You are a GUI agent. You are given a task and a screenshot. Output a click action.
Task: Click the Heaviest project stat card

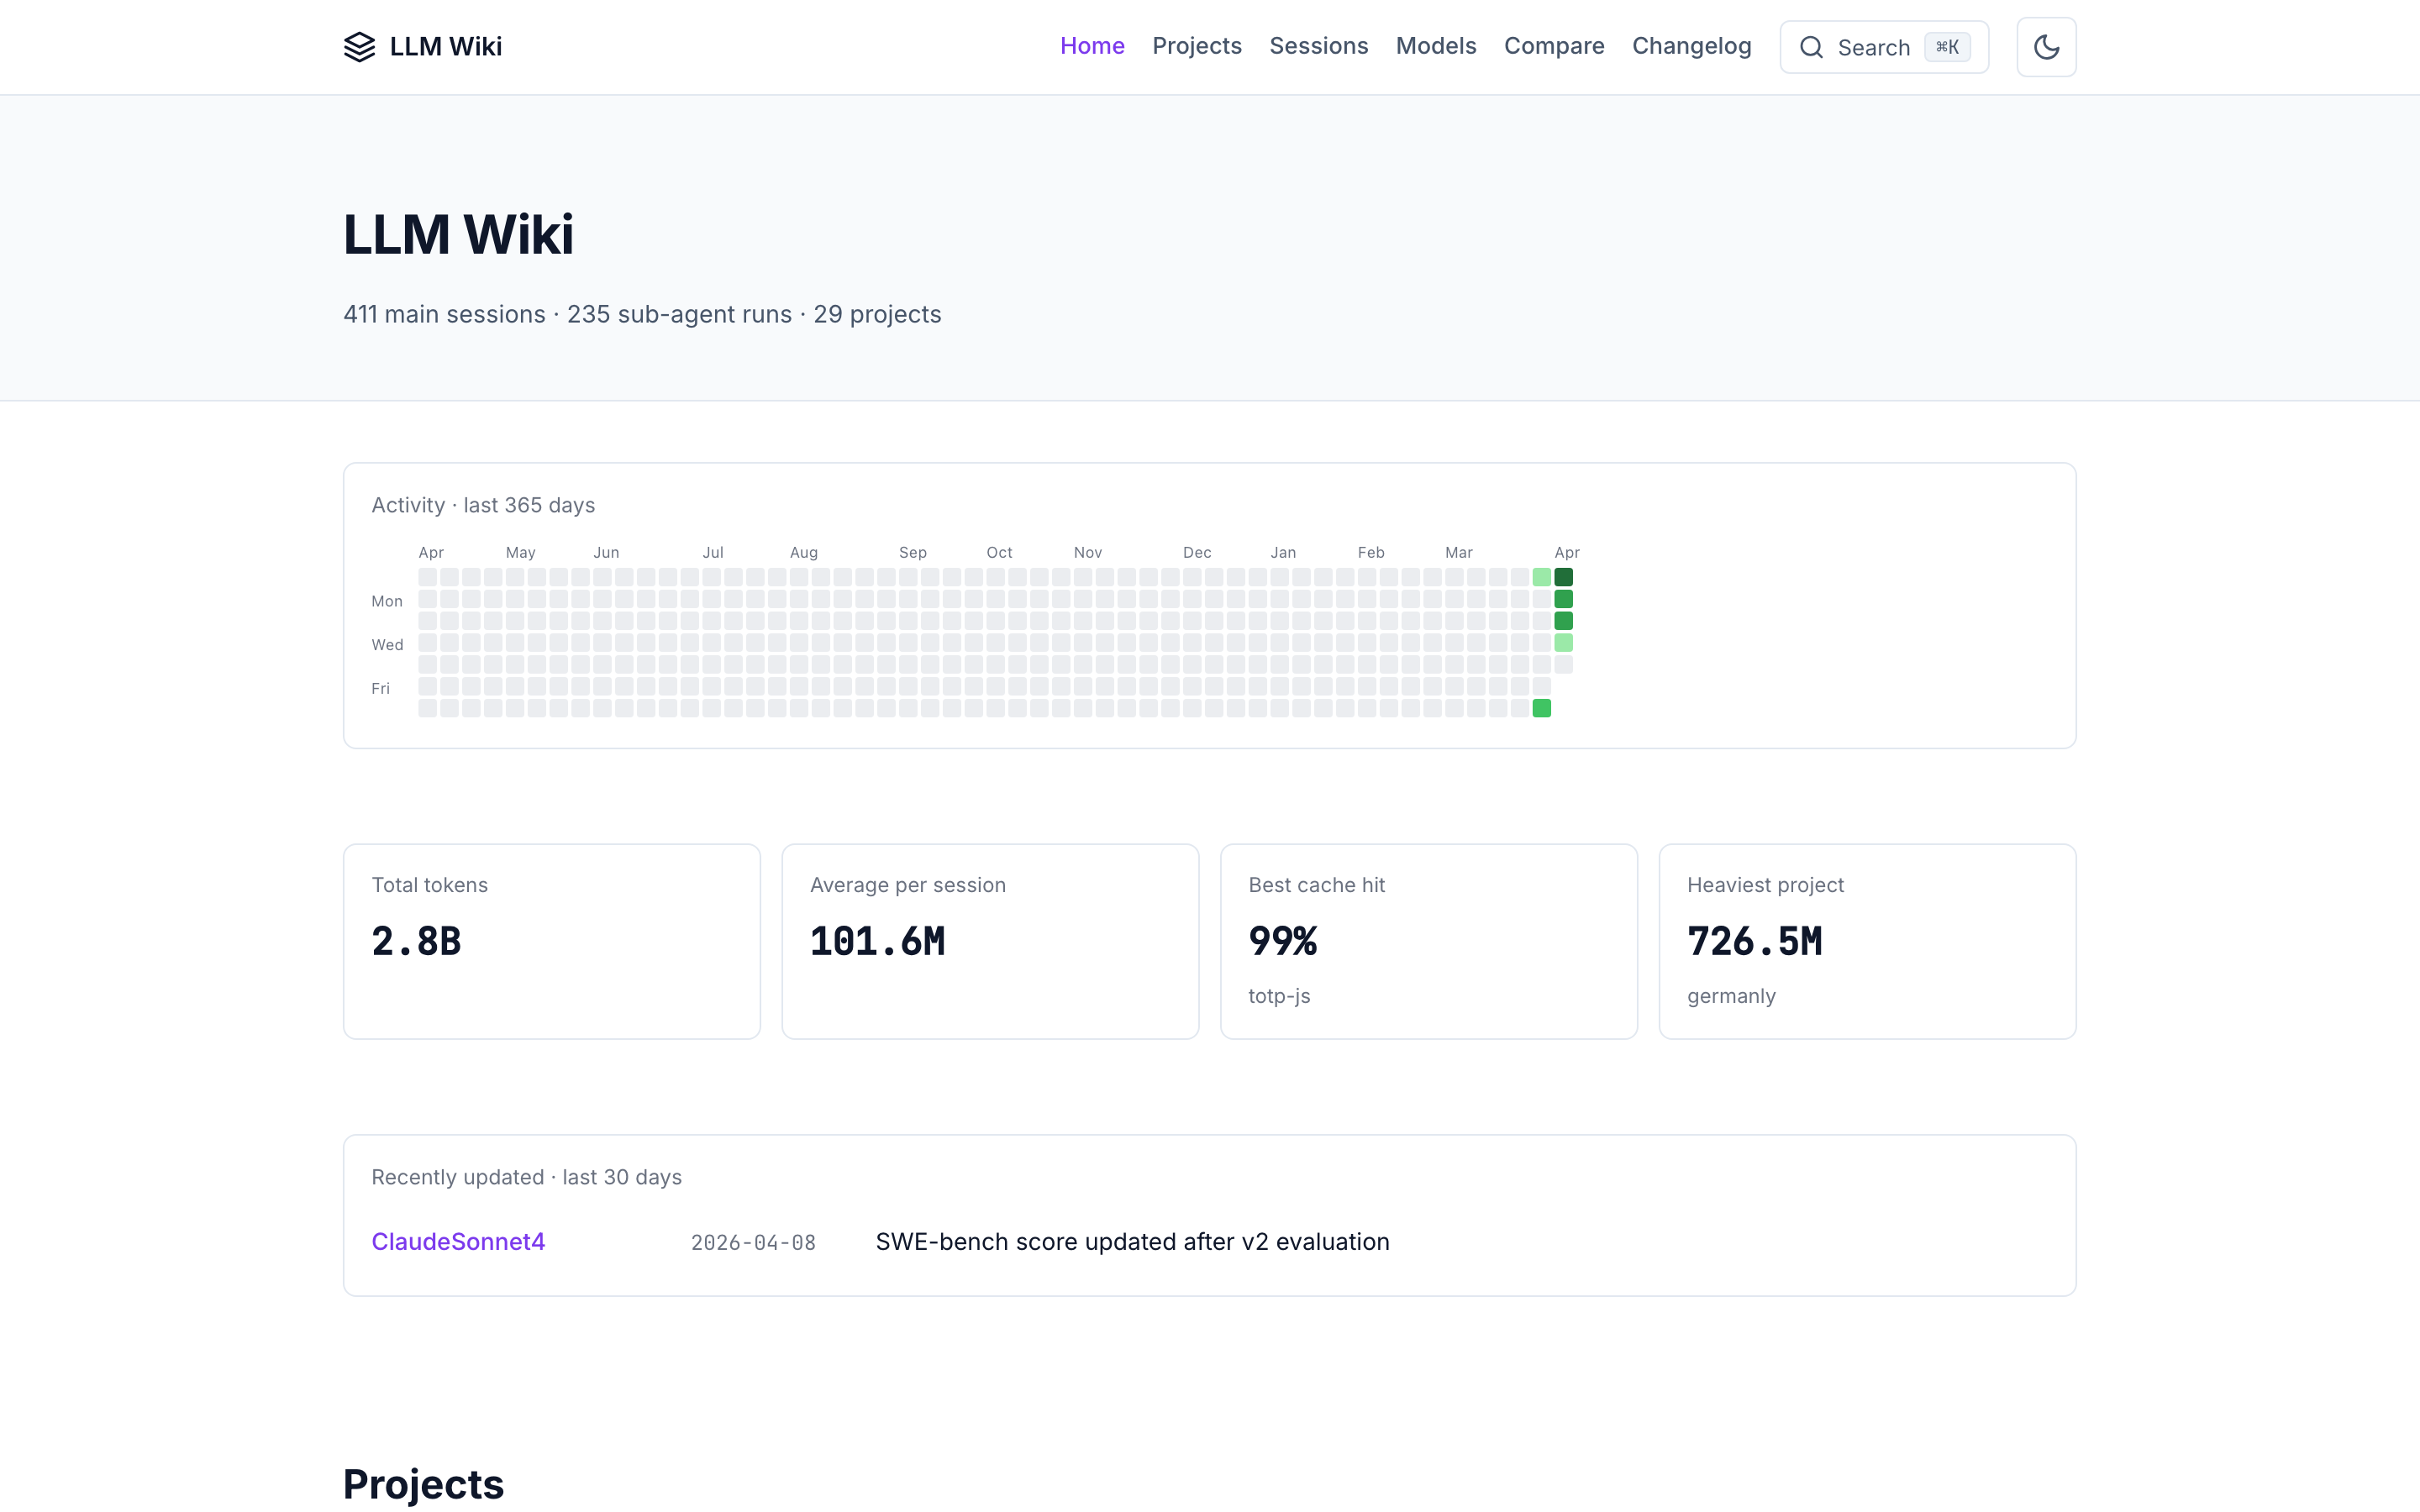point(1867,941)
